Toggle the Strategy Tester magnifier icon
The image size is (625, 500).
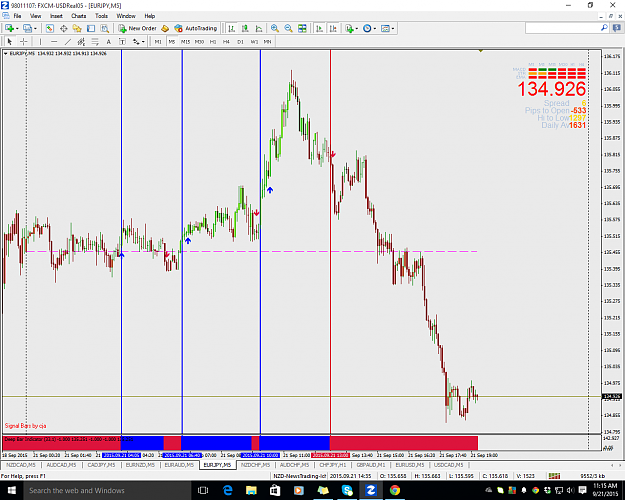click(104, 28)
